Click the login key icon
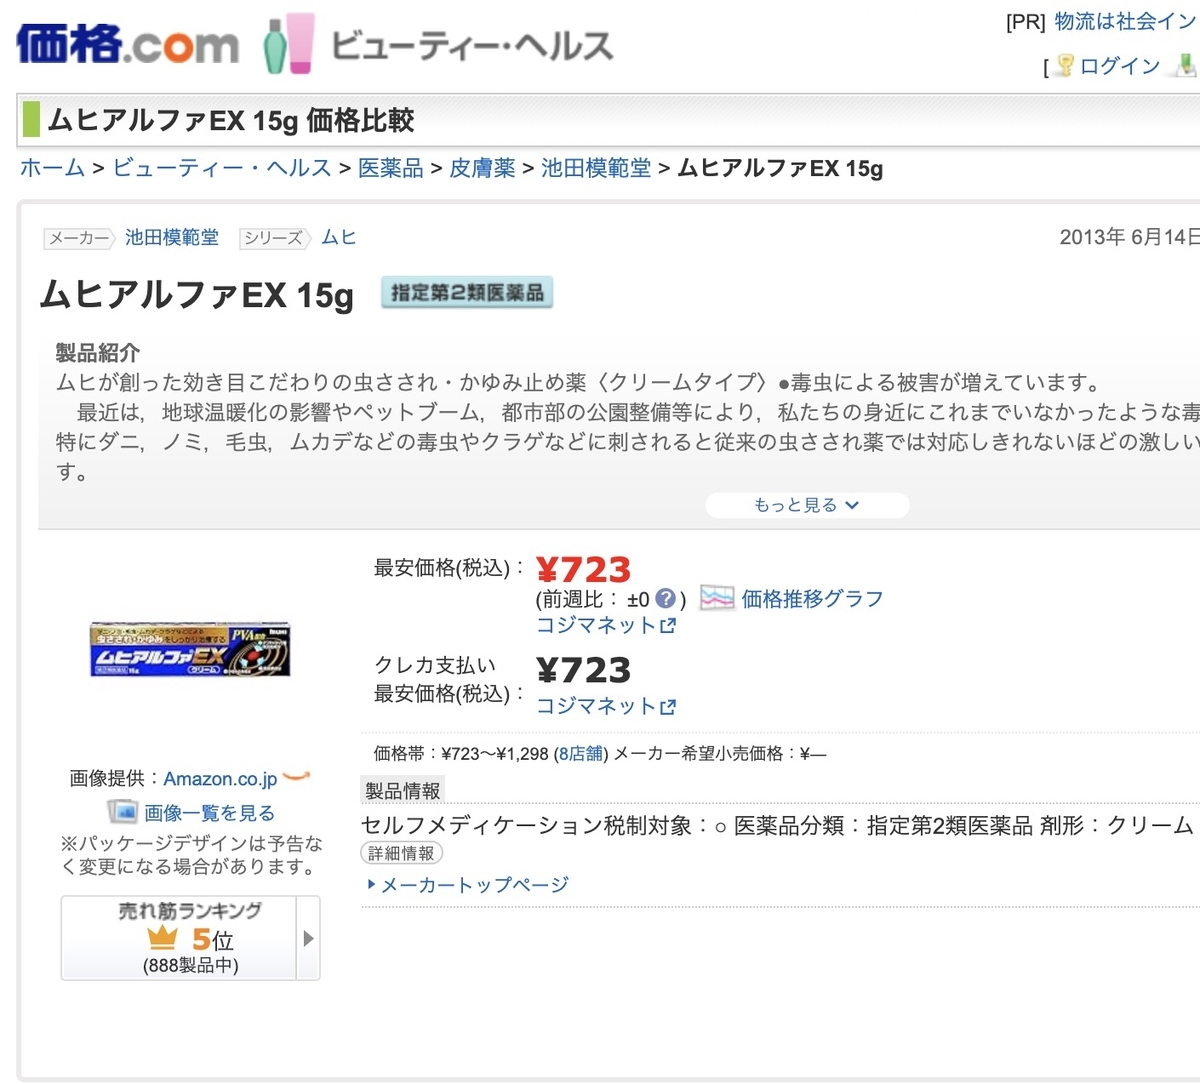 coord(1065,66)
